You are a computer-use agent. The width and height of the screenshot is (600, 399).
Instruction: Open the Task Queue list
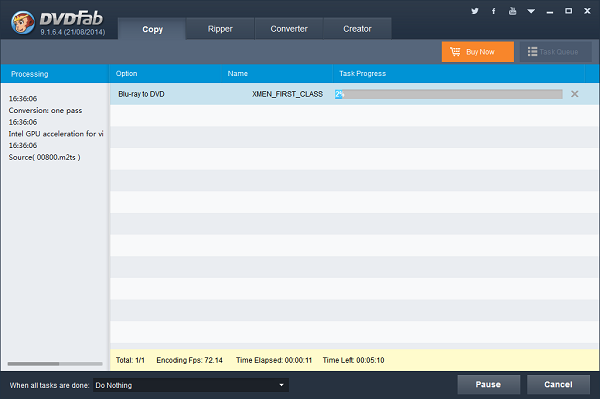pos(556,52)
